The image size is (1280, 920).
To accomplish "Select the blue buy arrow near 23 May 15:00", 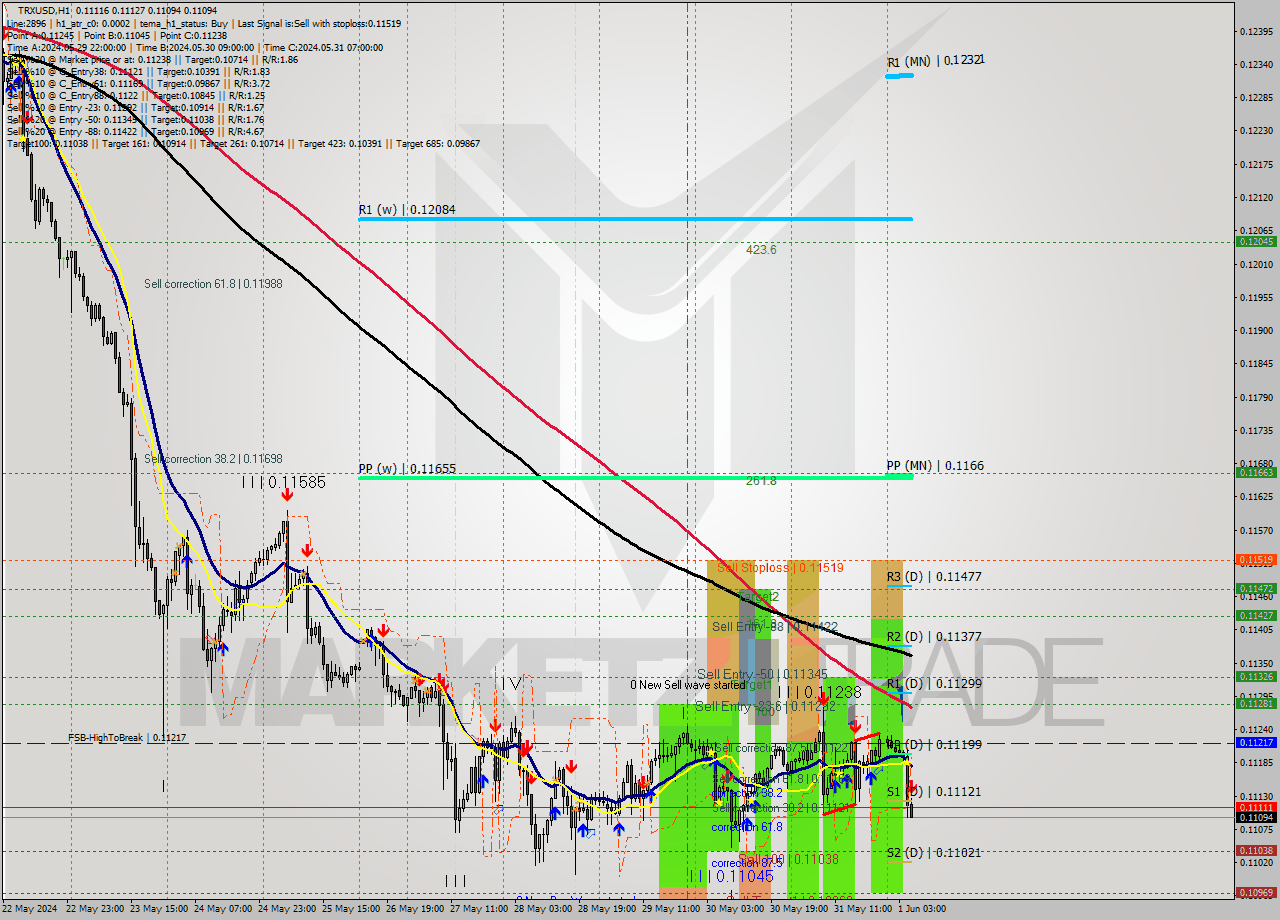I will pos(187,560).
